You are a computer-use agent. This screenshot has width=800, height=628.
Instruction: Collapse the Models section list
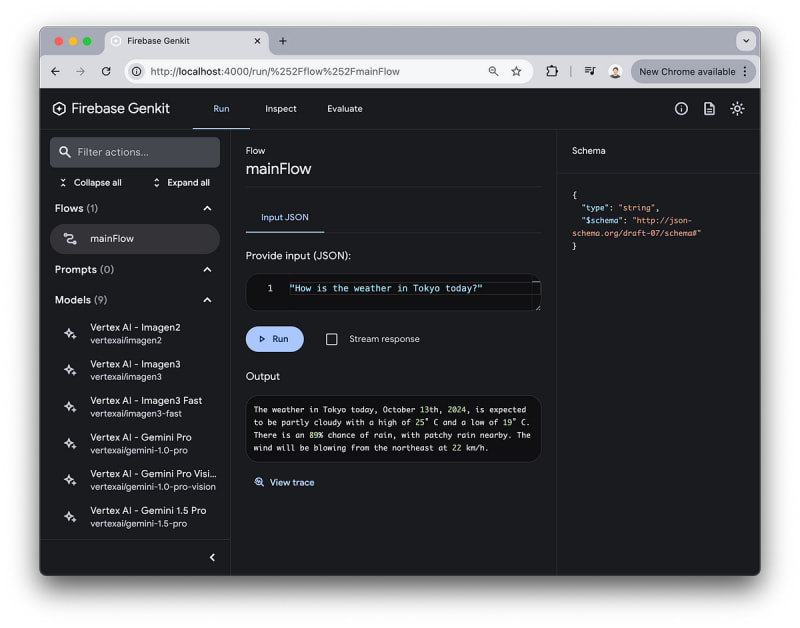point(207,300)
